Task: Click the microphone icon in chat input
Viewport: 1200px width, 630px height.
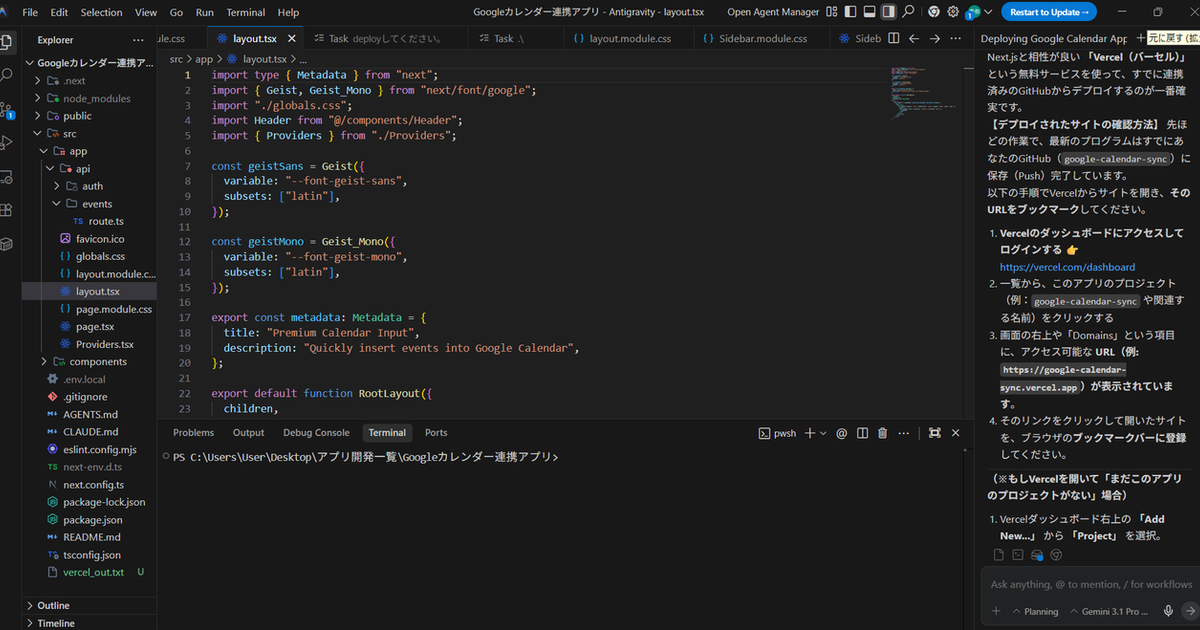Action: tap(1168, 611)
